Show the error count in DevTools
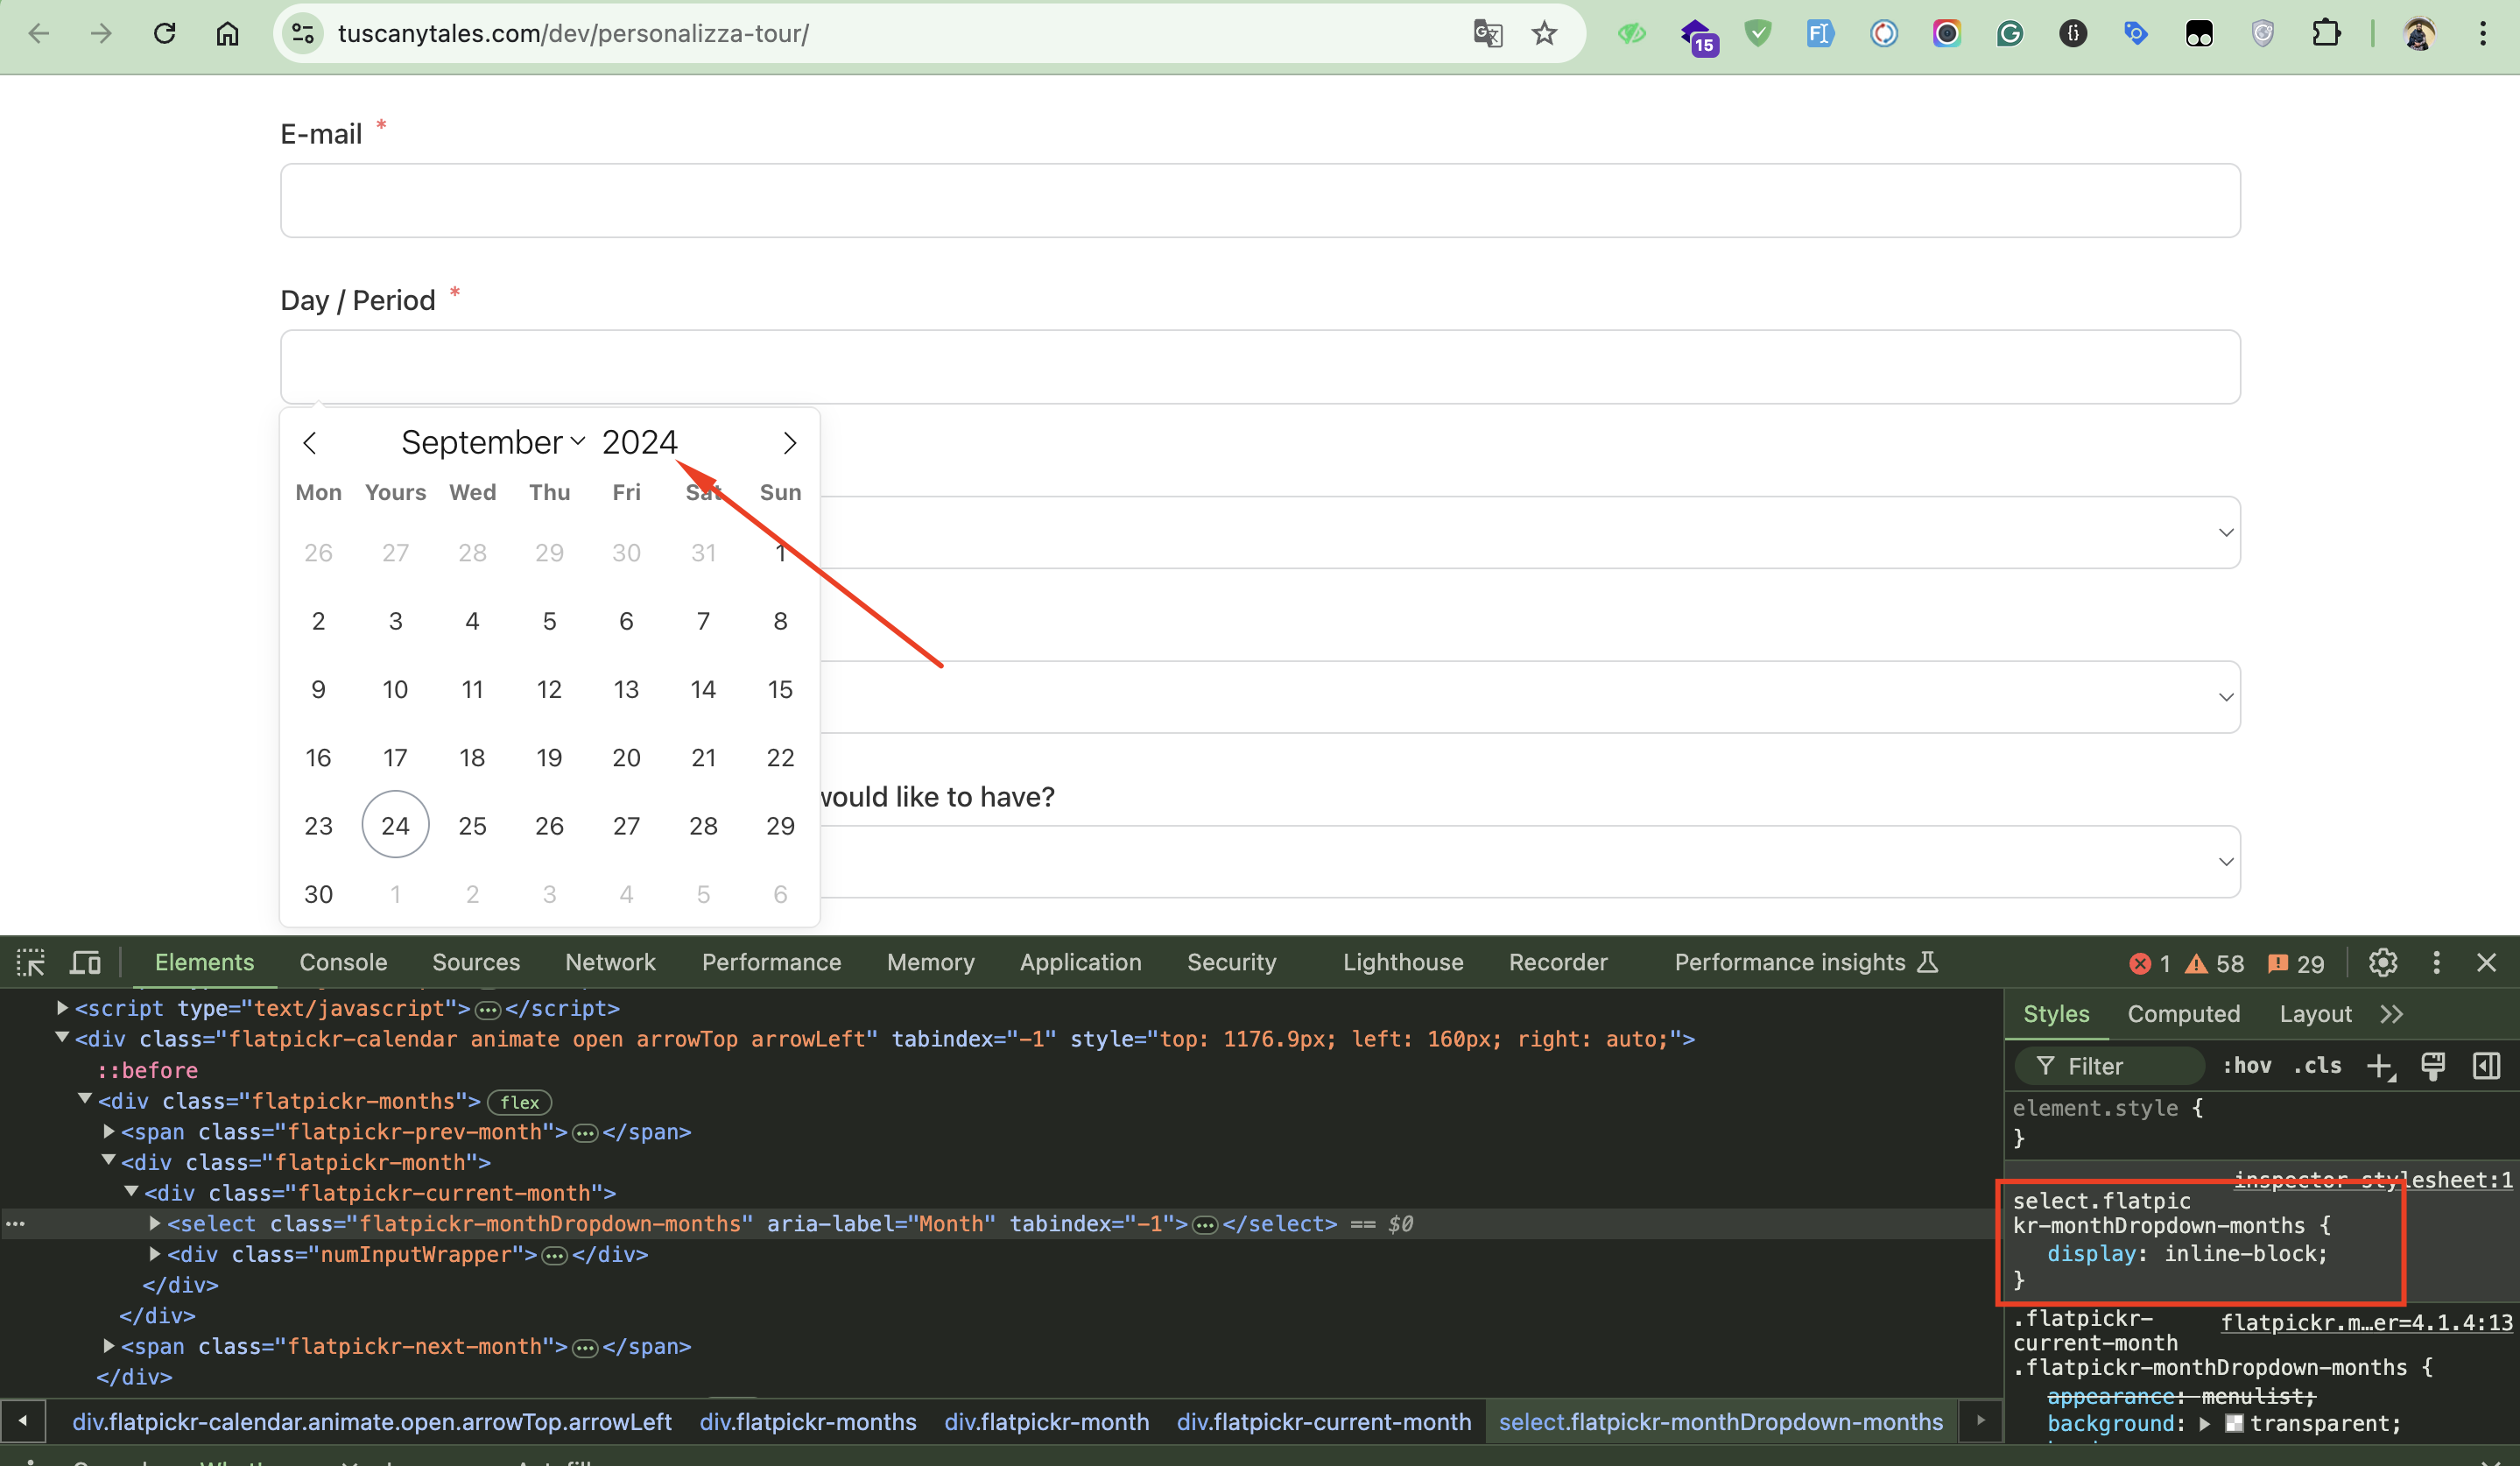2520x1466 pixels. click(x=2150, y=963)
